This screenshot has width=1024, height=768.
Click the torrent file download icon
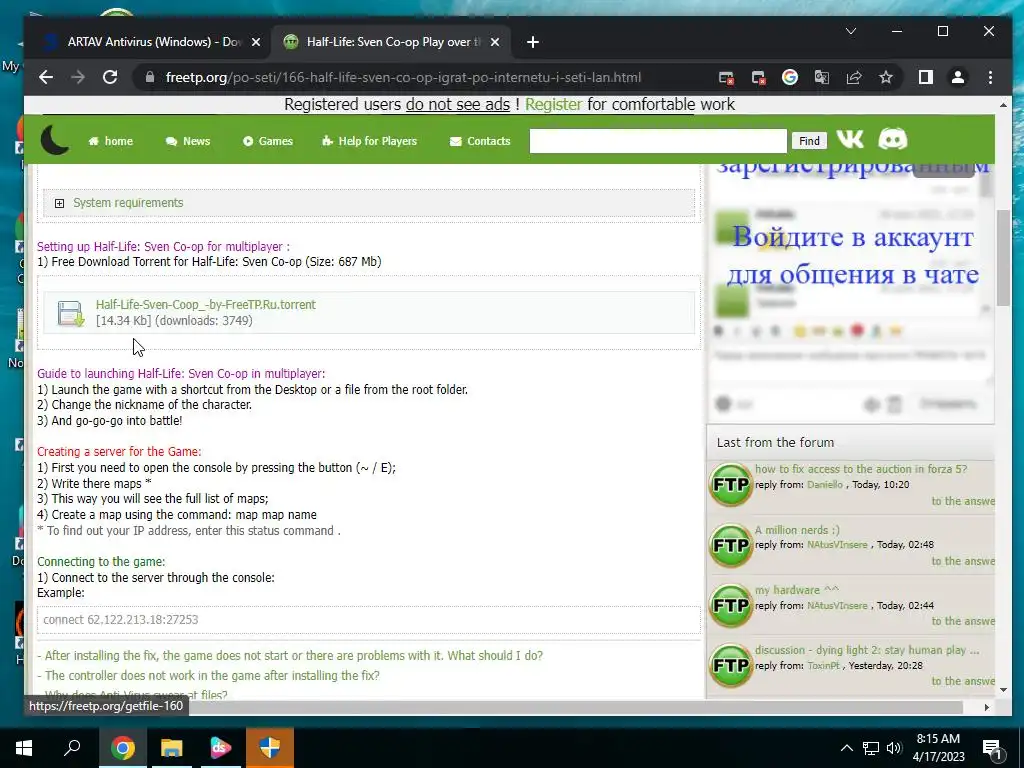tap(71, 313)
